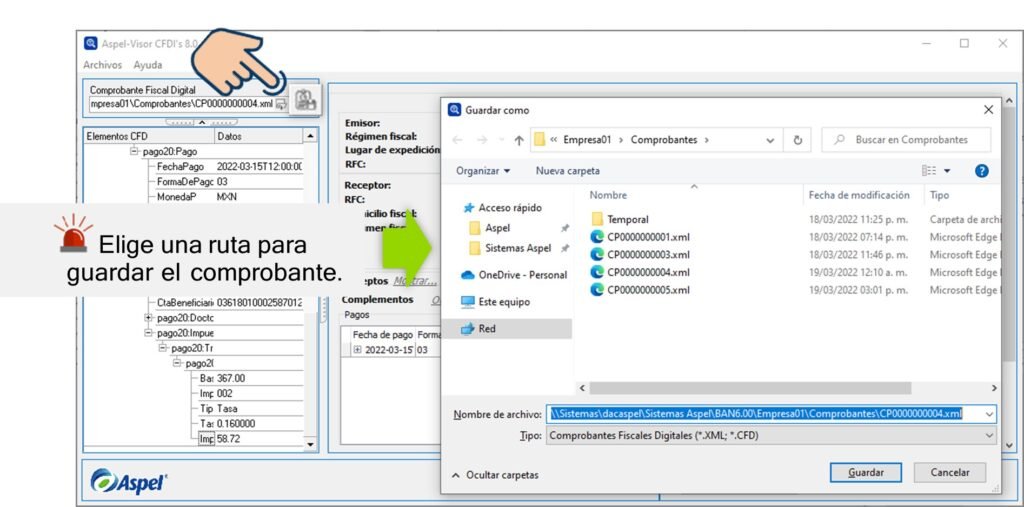Image resolution: width=1024 pixels, height=507 pixels.
Task: Click the value 367.00 in tree
Action: 231,378
